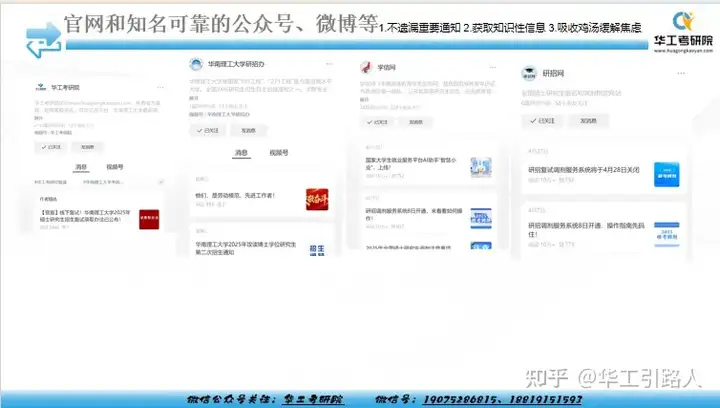Image resolution: width=720 pixels, height=408 pixels.
Task: Expand the 华南理工大学研招办 description with 展开
Action: (194, 98)
